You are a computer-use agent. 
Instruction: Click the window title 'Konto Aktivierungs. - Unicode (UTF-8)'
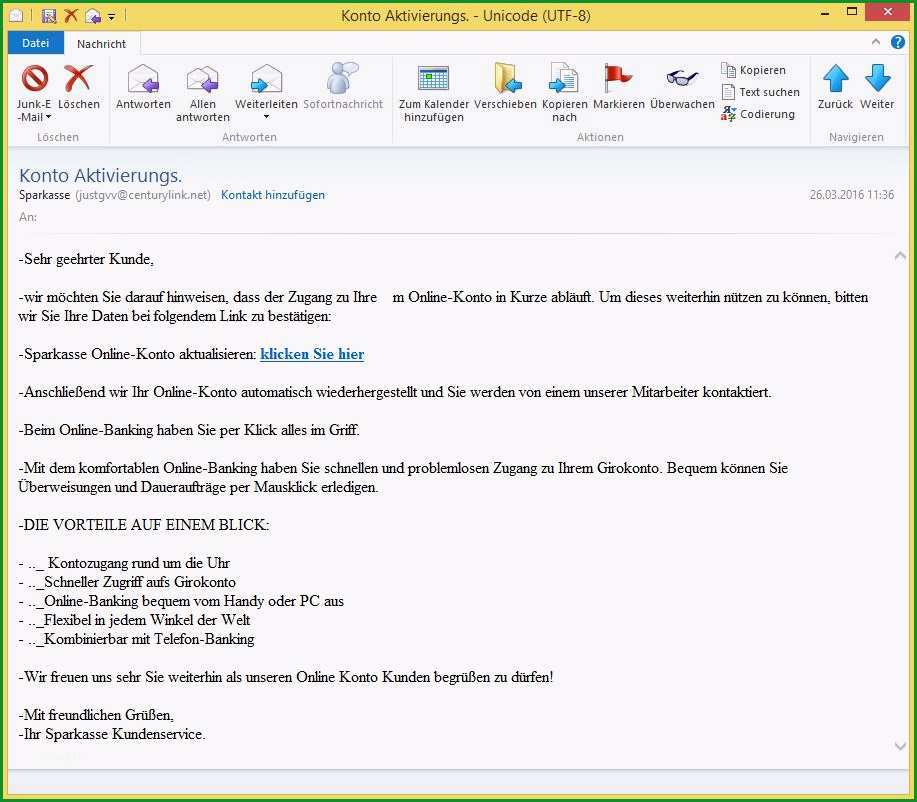(466, 16)
